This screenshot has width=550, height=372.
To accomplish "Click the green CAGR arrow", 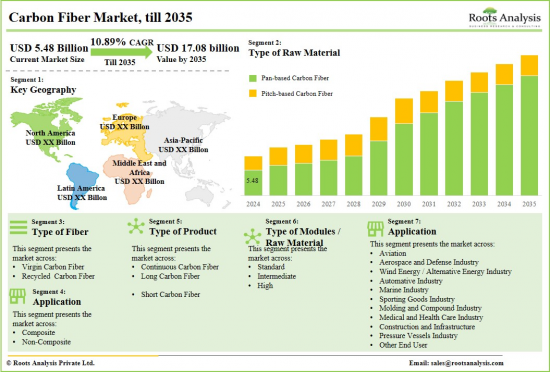I will click(x=122, y=52).
